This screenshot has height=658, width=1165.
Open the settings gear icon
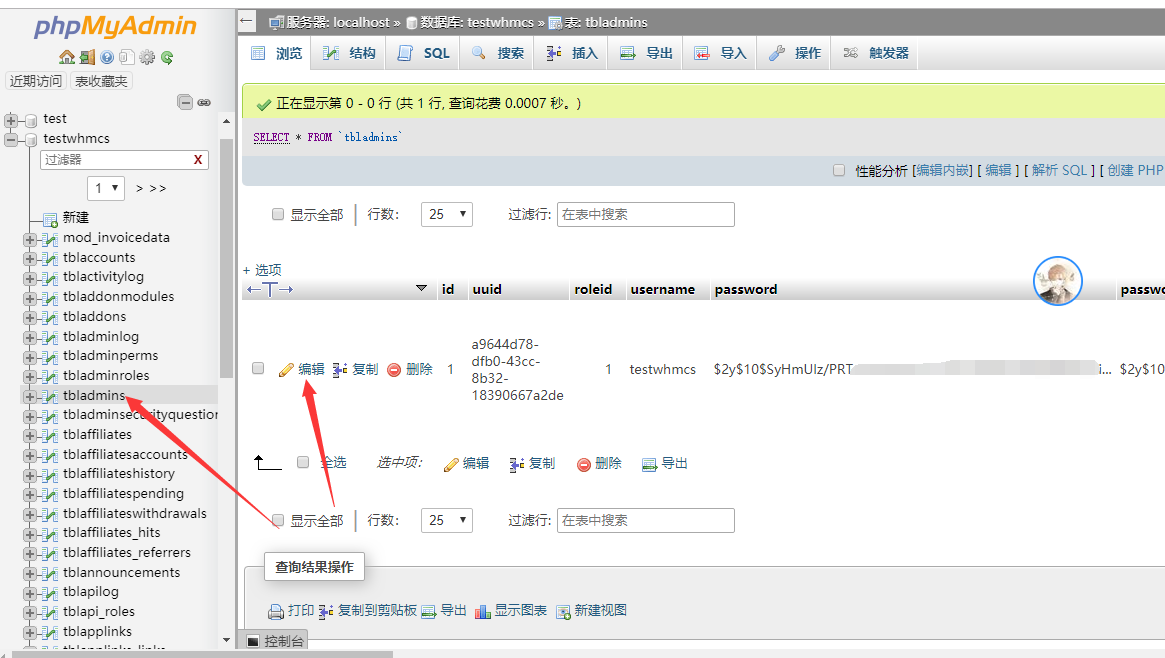click(147, 57)
